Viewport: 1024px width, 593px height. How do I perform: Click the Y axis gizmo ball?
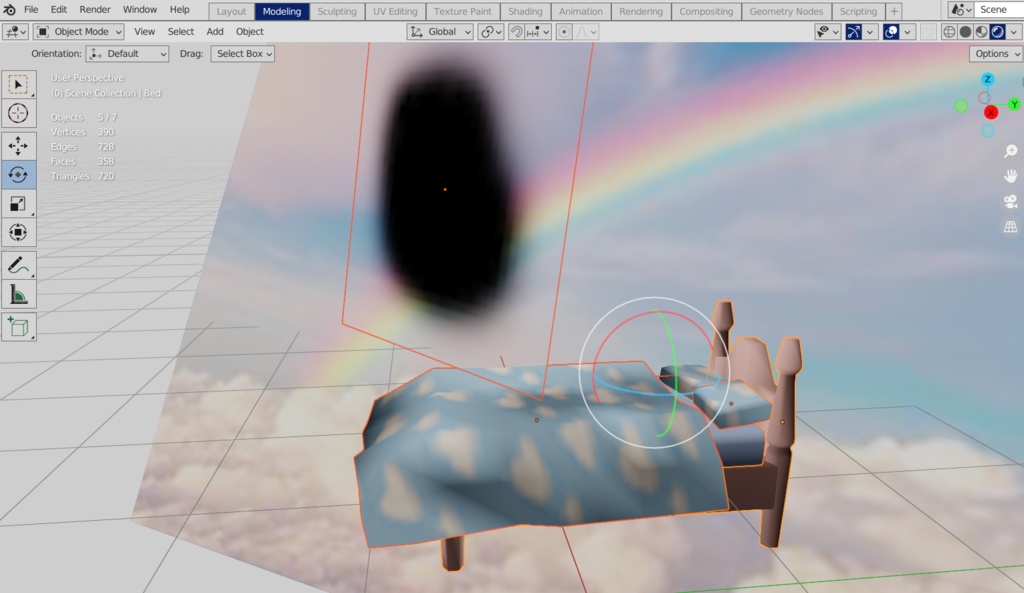point(1014,104)
